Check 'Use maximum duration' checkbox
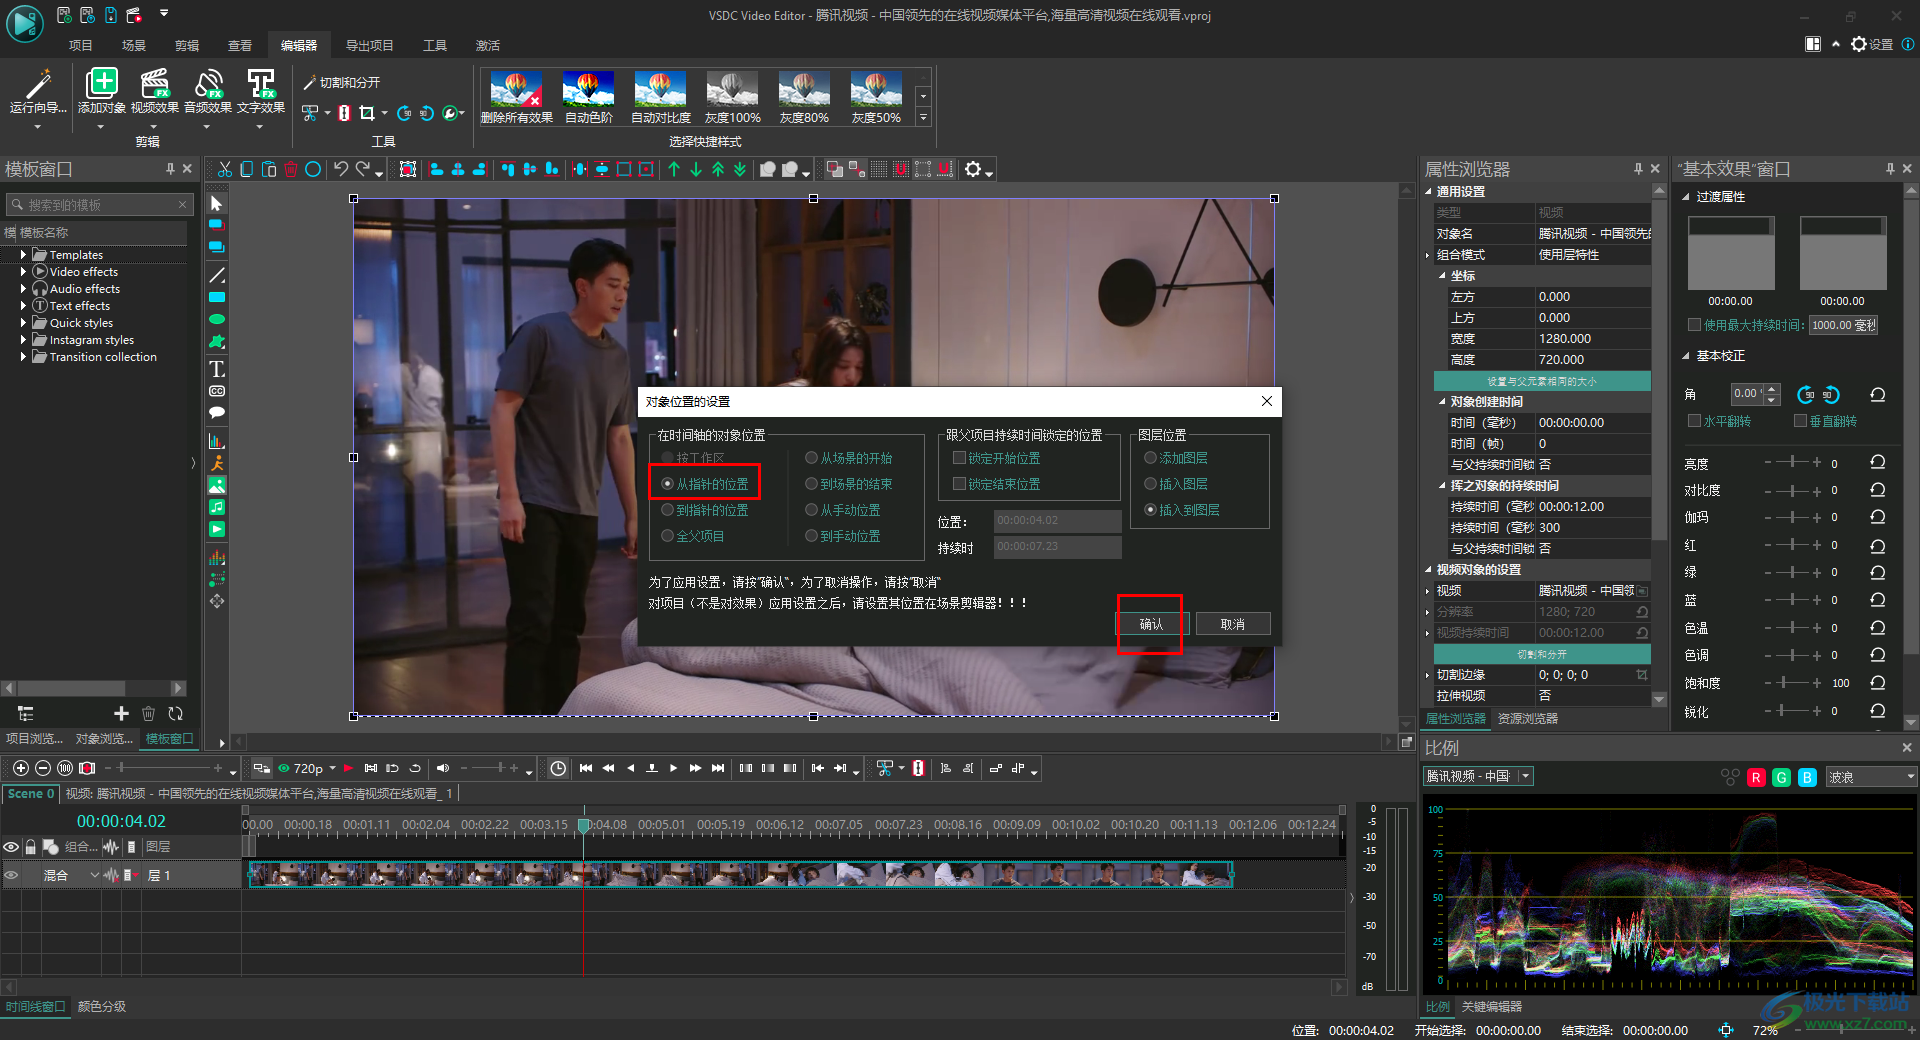 point(1694,325)
